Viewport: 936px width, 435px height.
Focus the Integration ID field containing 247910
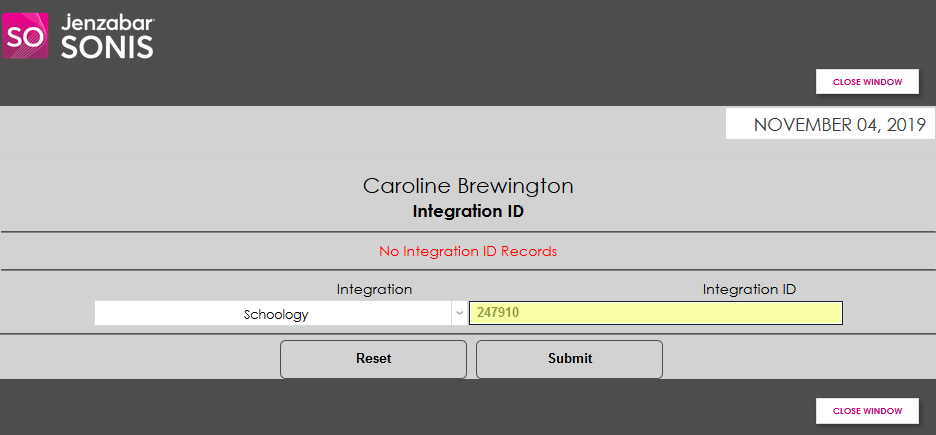pos(655,313)
